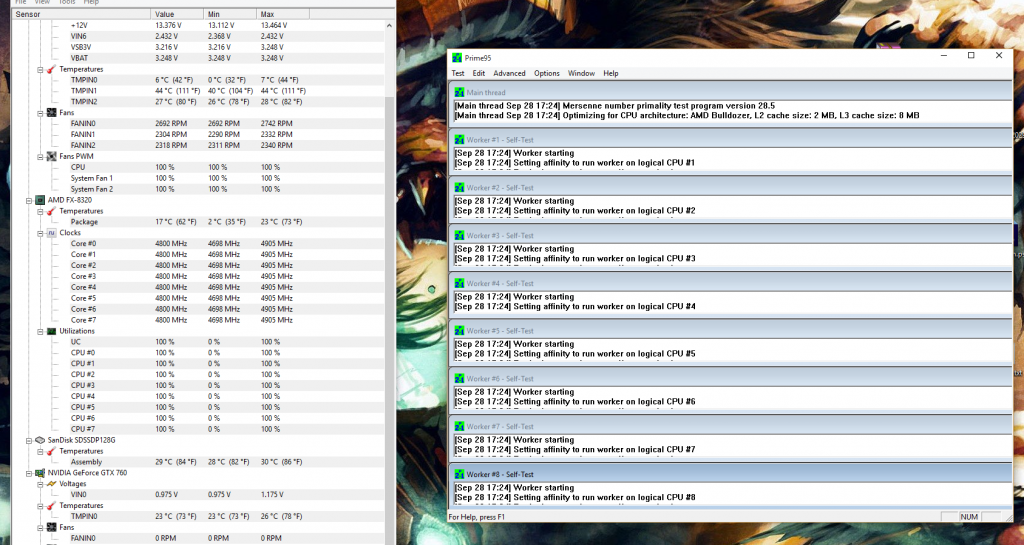Click the Min column header
Viewport: 1024px width, 545px height.
tap(230, 14)
